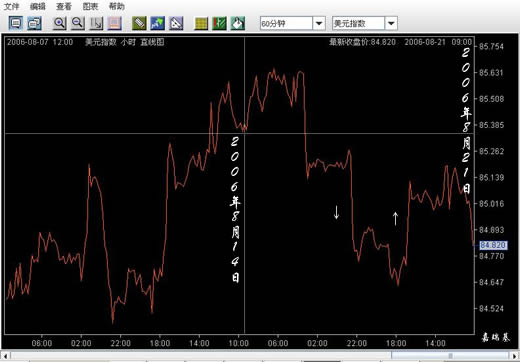Image resolution: width=520 pixels, height=362 pixels.
Task: Expand the 60分钟 timeframe dropdown arrow
Action: (x=319, y=23)
